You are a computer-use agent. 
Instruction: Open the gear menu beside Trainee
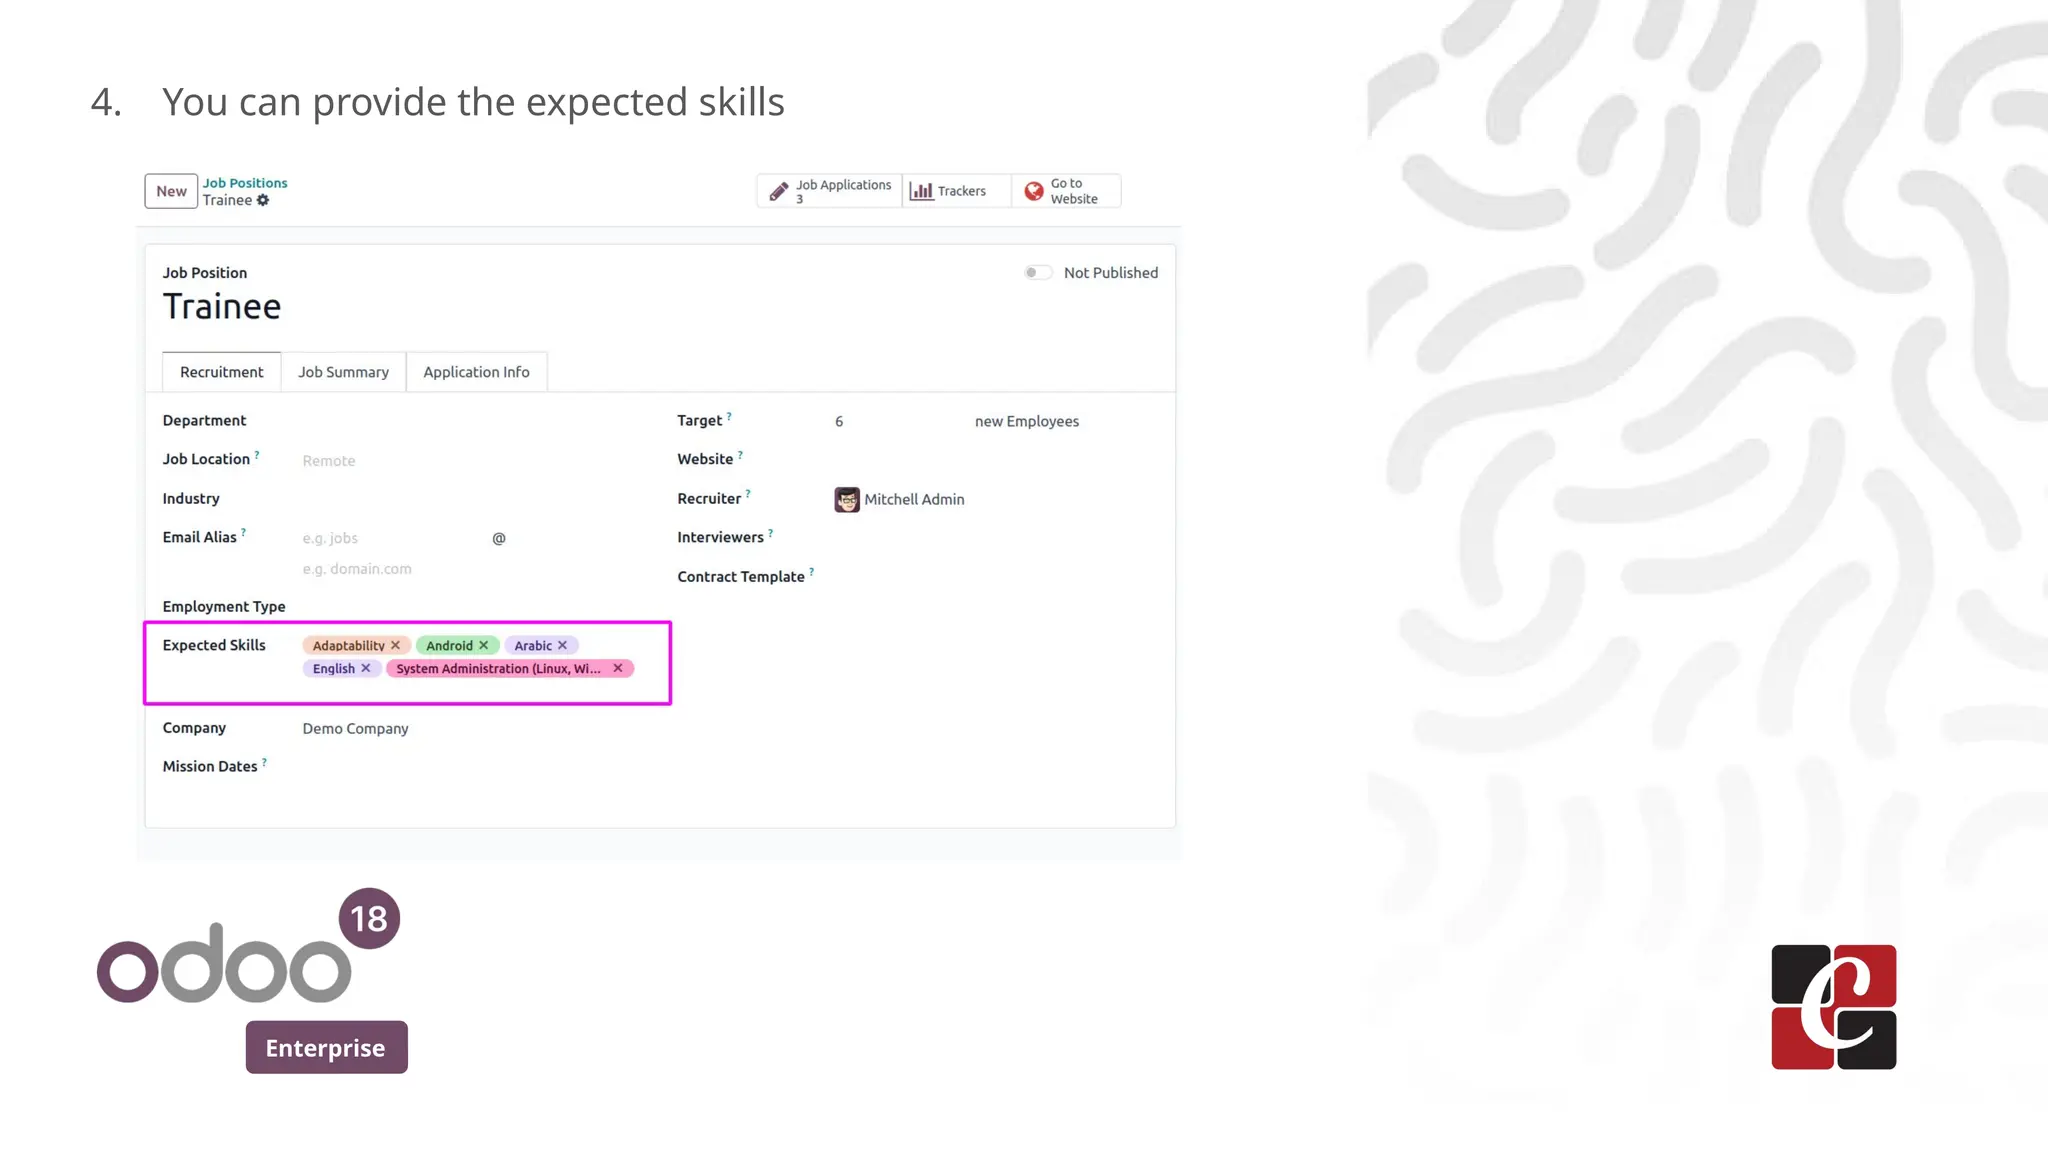click(263, 200)
